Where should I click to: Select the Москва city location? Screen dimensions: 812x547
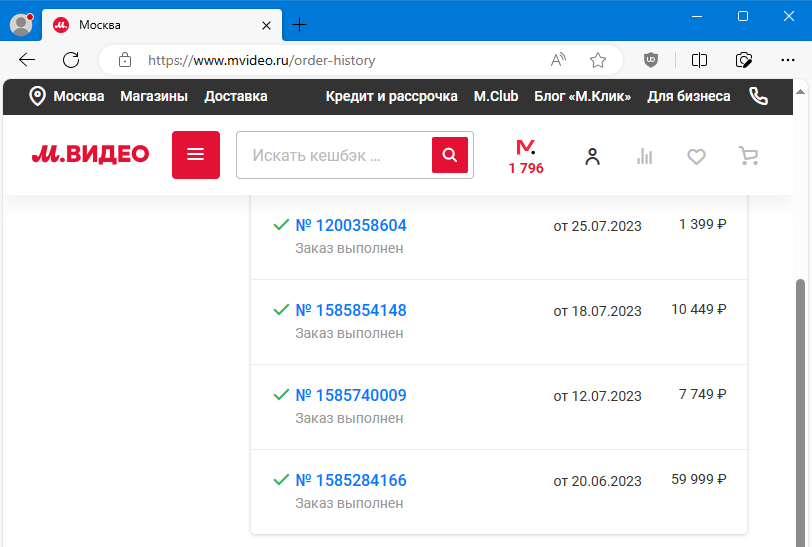[67, 96]
